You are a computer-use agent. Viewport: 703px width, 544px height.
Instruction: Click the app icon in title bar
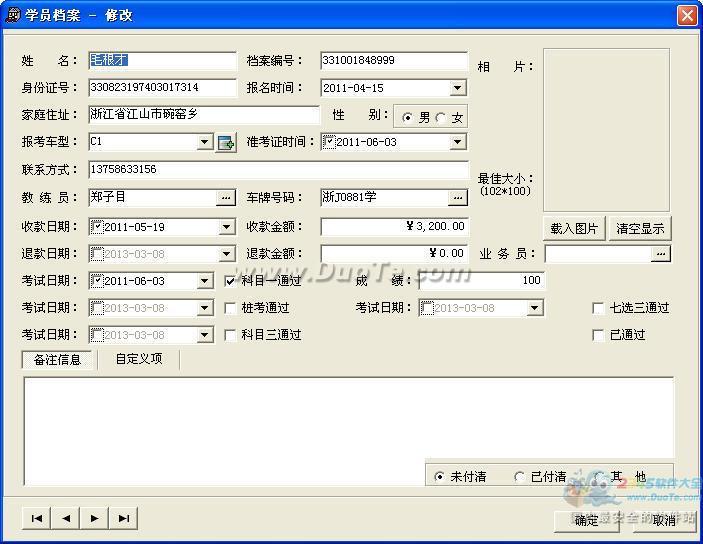click(x=13, y=15)
